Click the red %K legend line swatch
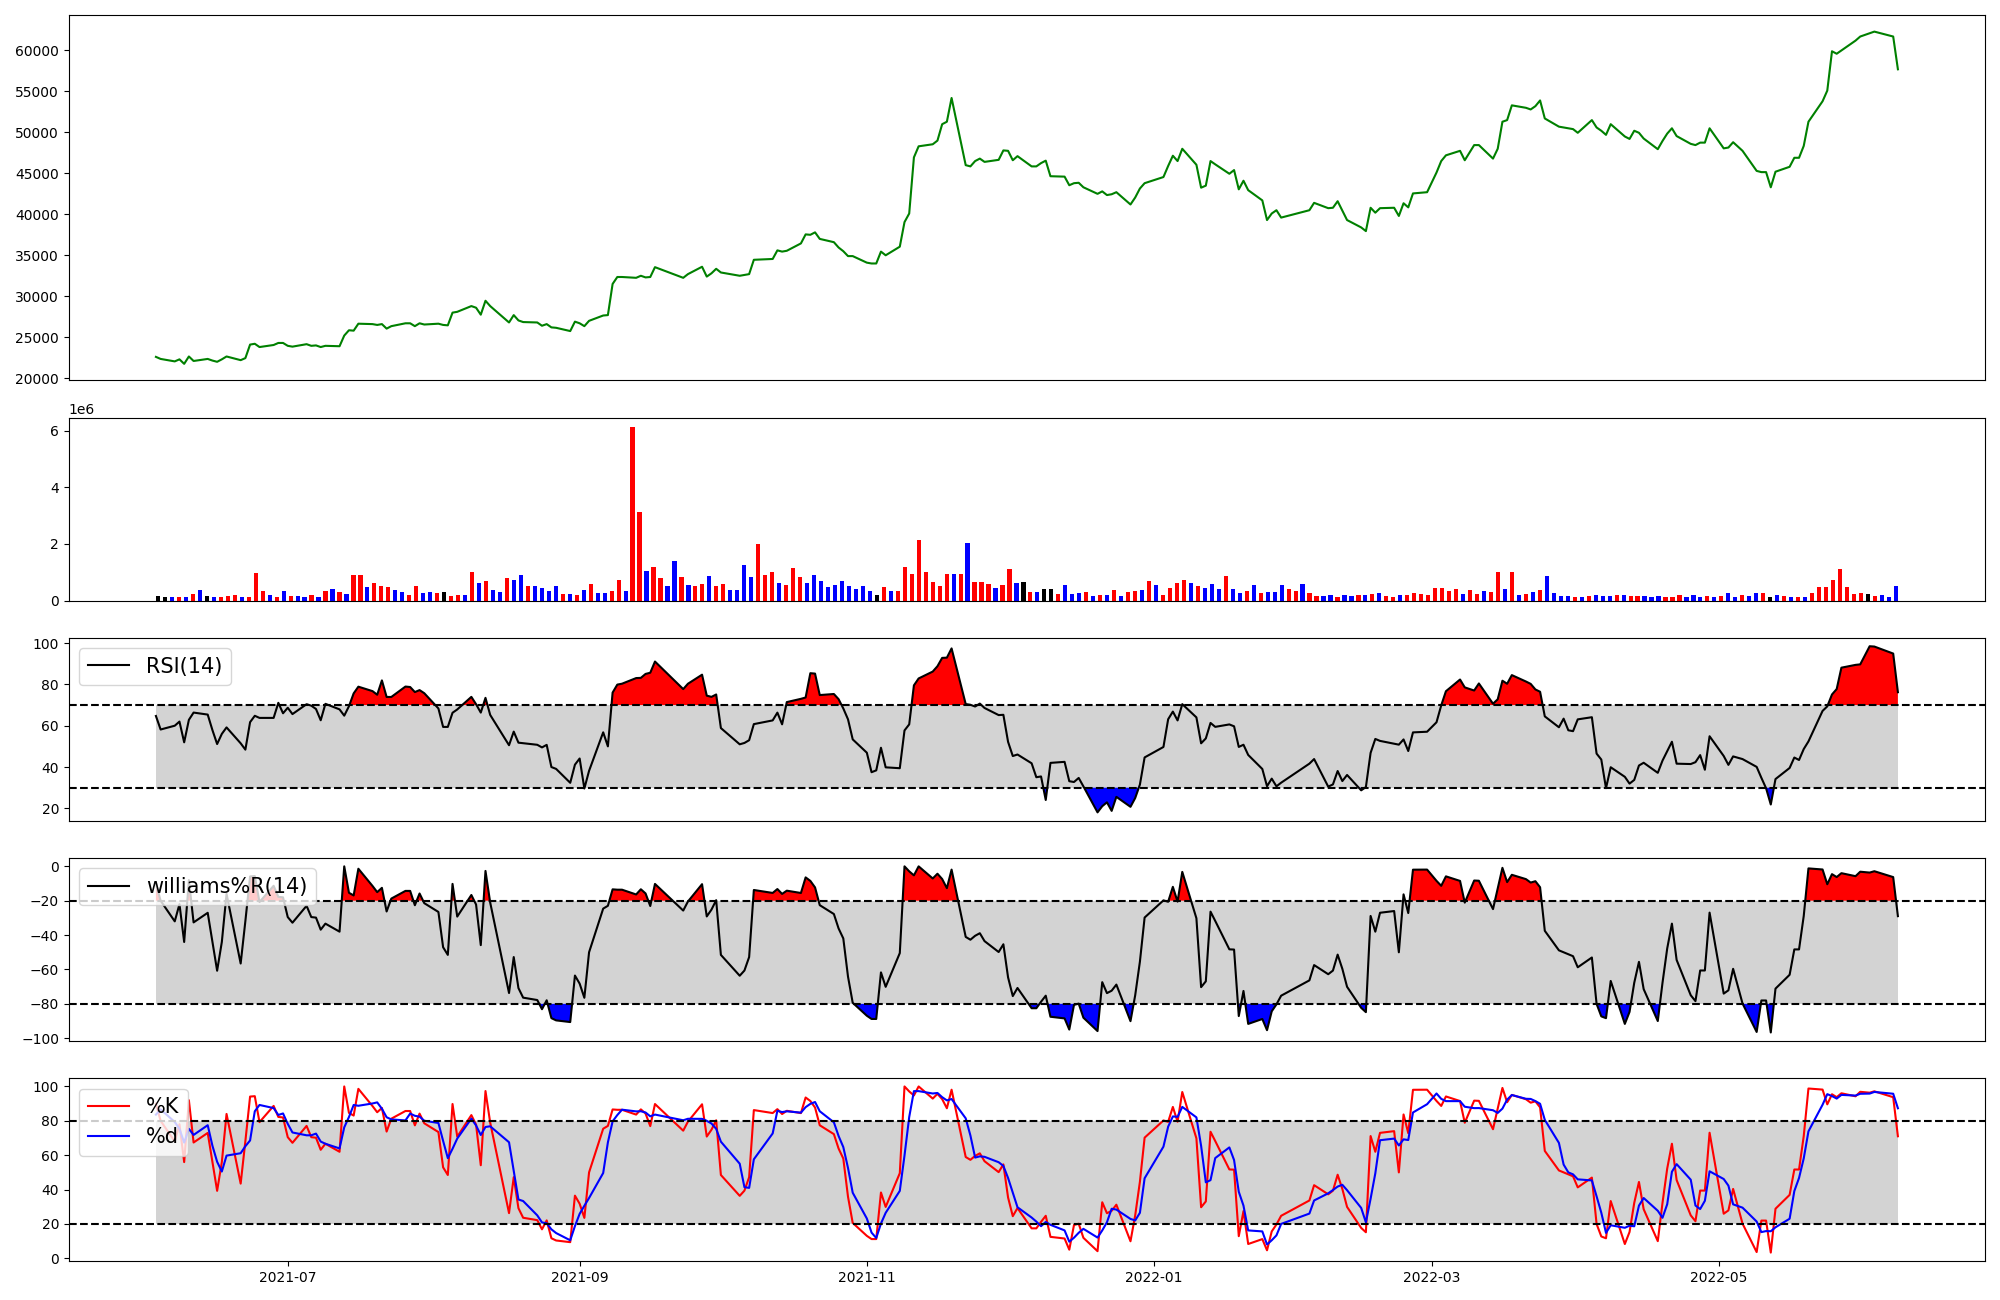2000x1300 pixels. coord(109,1106)
